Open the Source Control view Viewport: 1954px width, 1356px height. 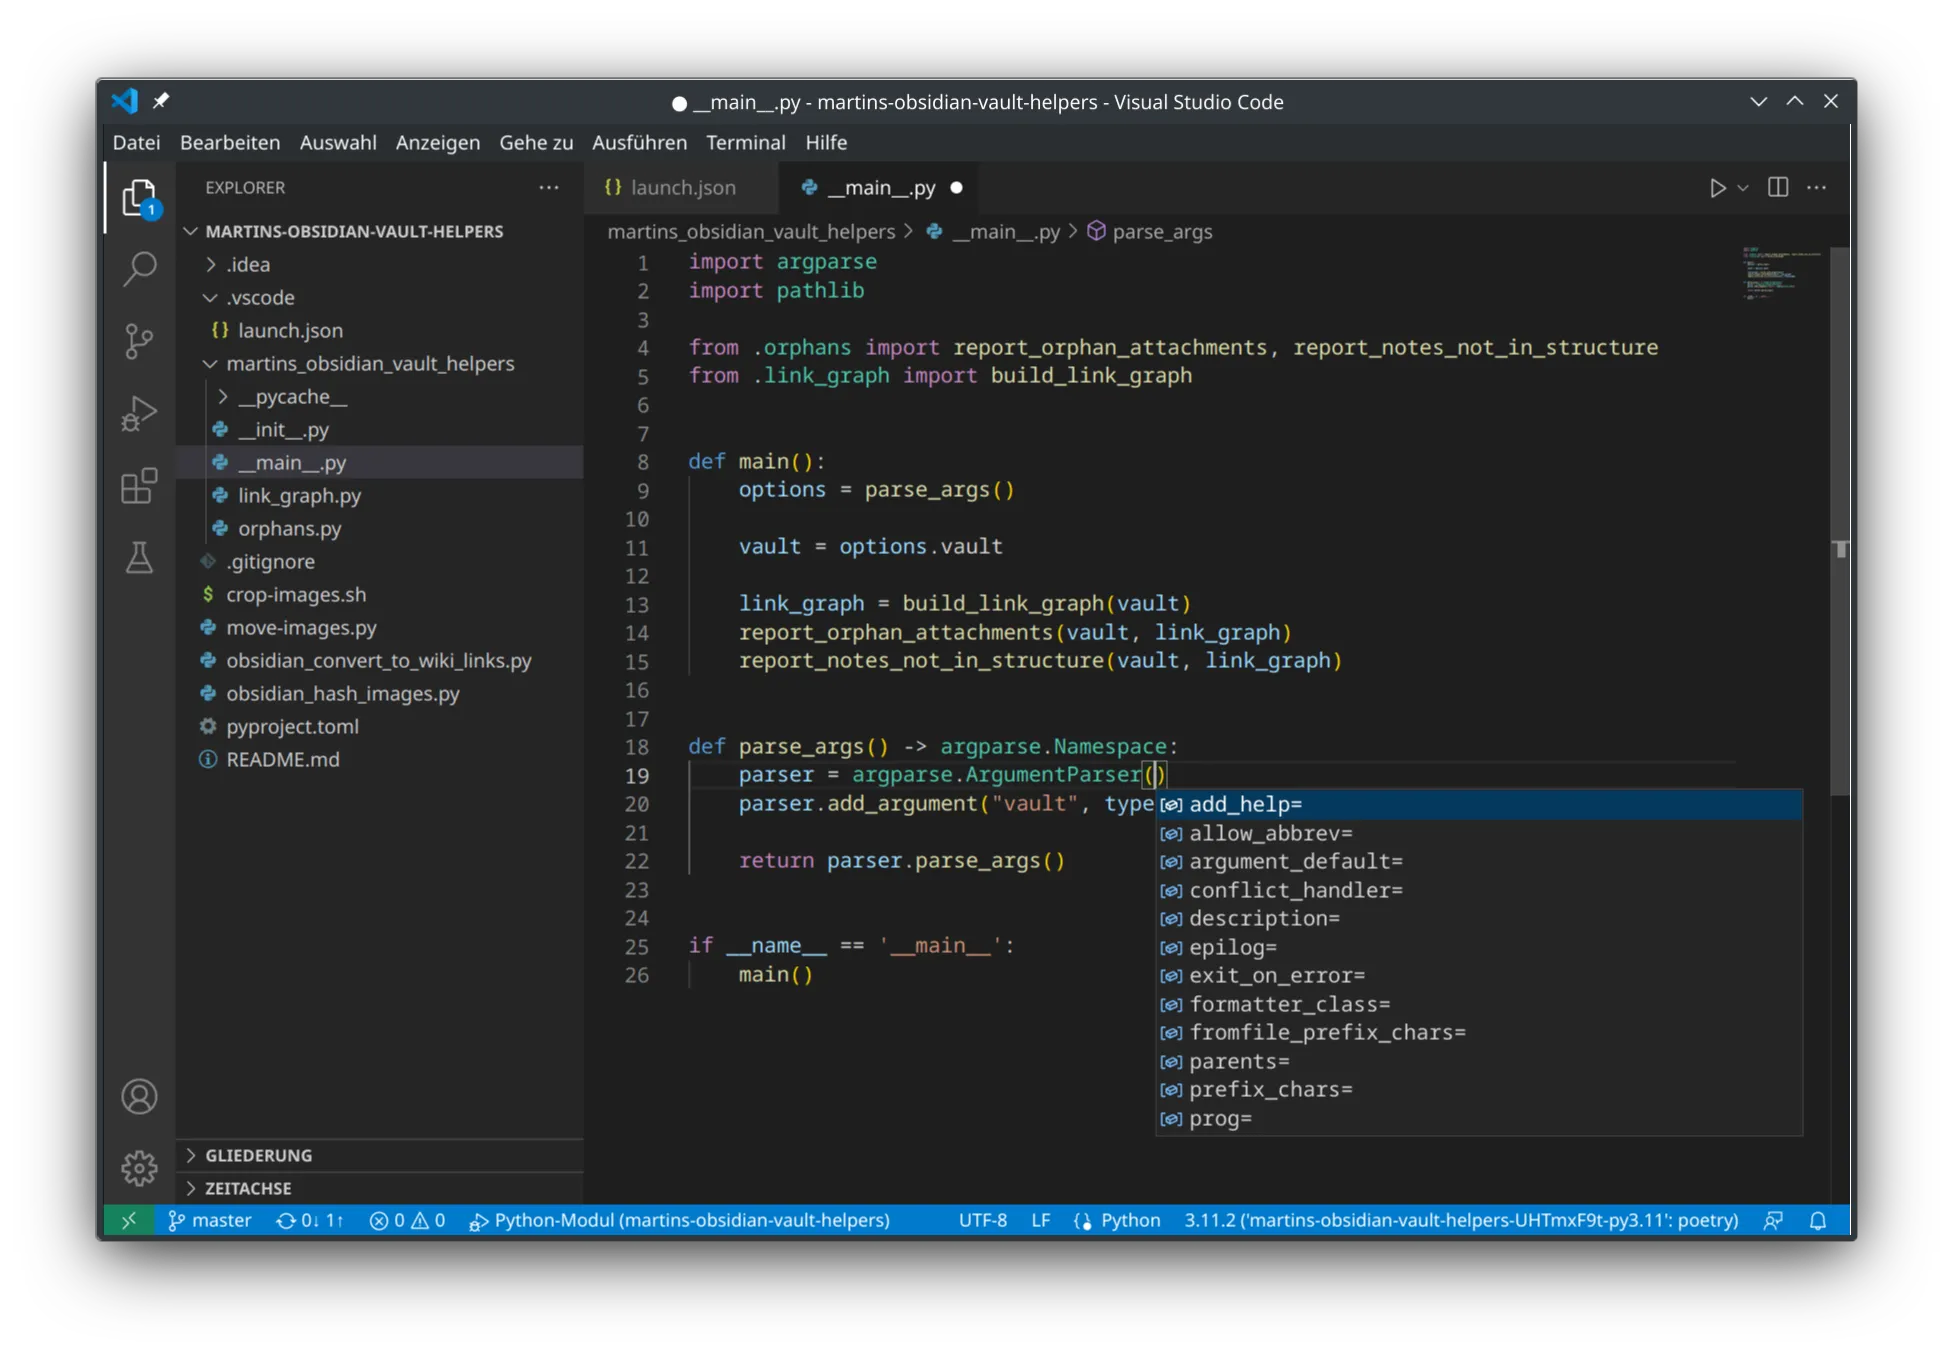point(139,341)
